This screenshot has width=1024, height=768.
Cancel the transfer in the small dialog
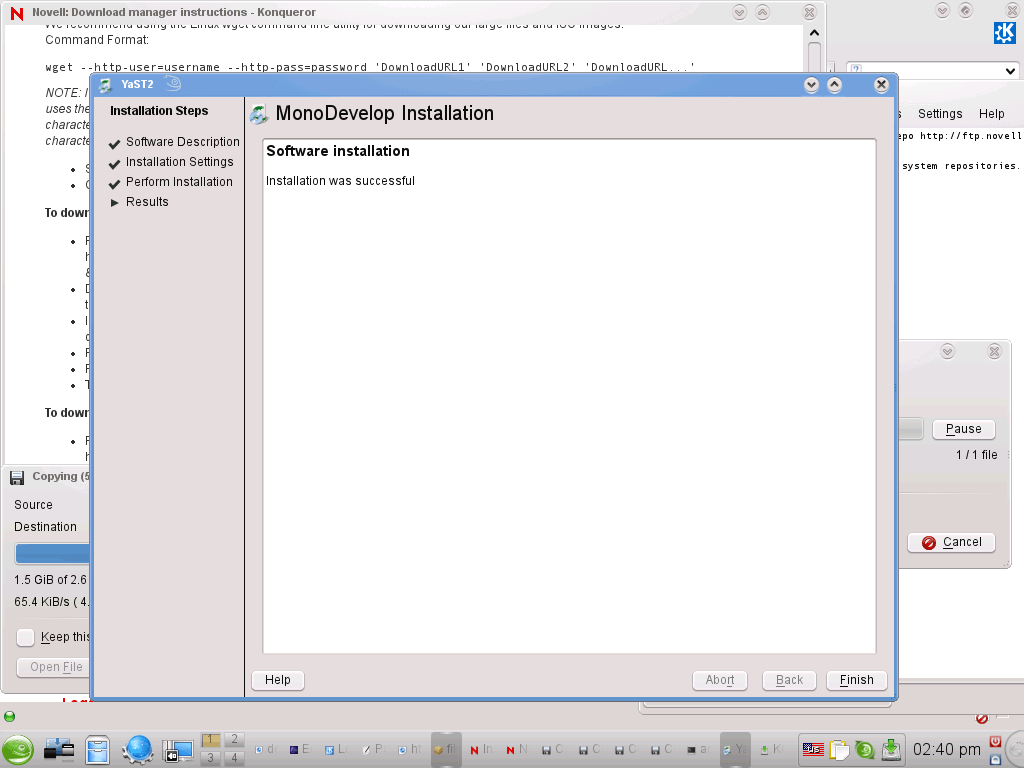pos(952,543)
